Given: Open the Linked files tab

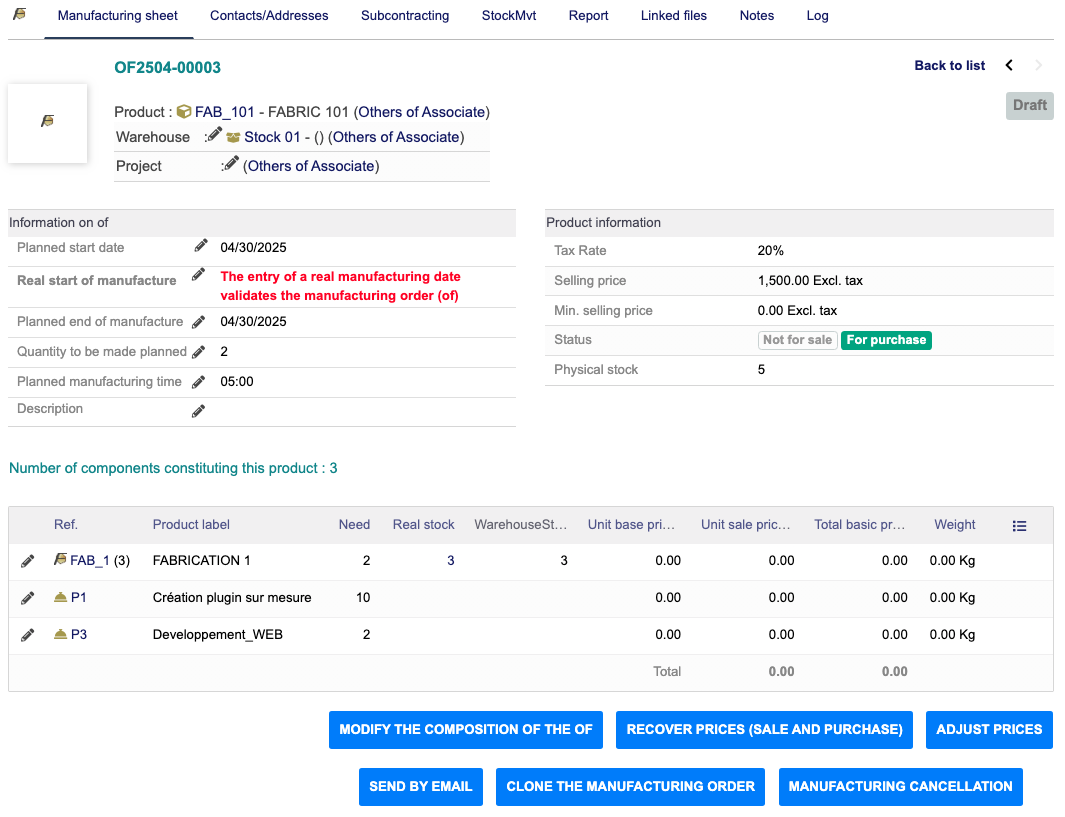Looking at the screenshot, I should (x=674, y=16).
